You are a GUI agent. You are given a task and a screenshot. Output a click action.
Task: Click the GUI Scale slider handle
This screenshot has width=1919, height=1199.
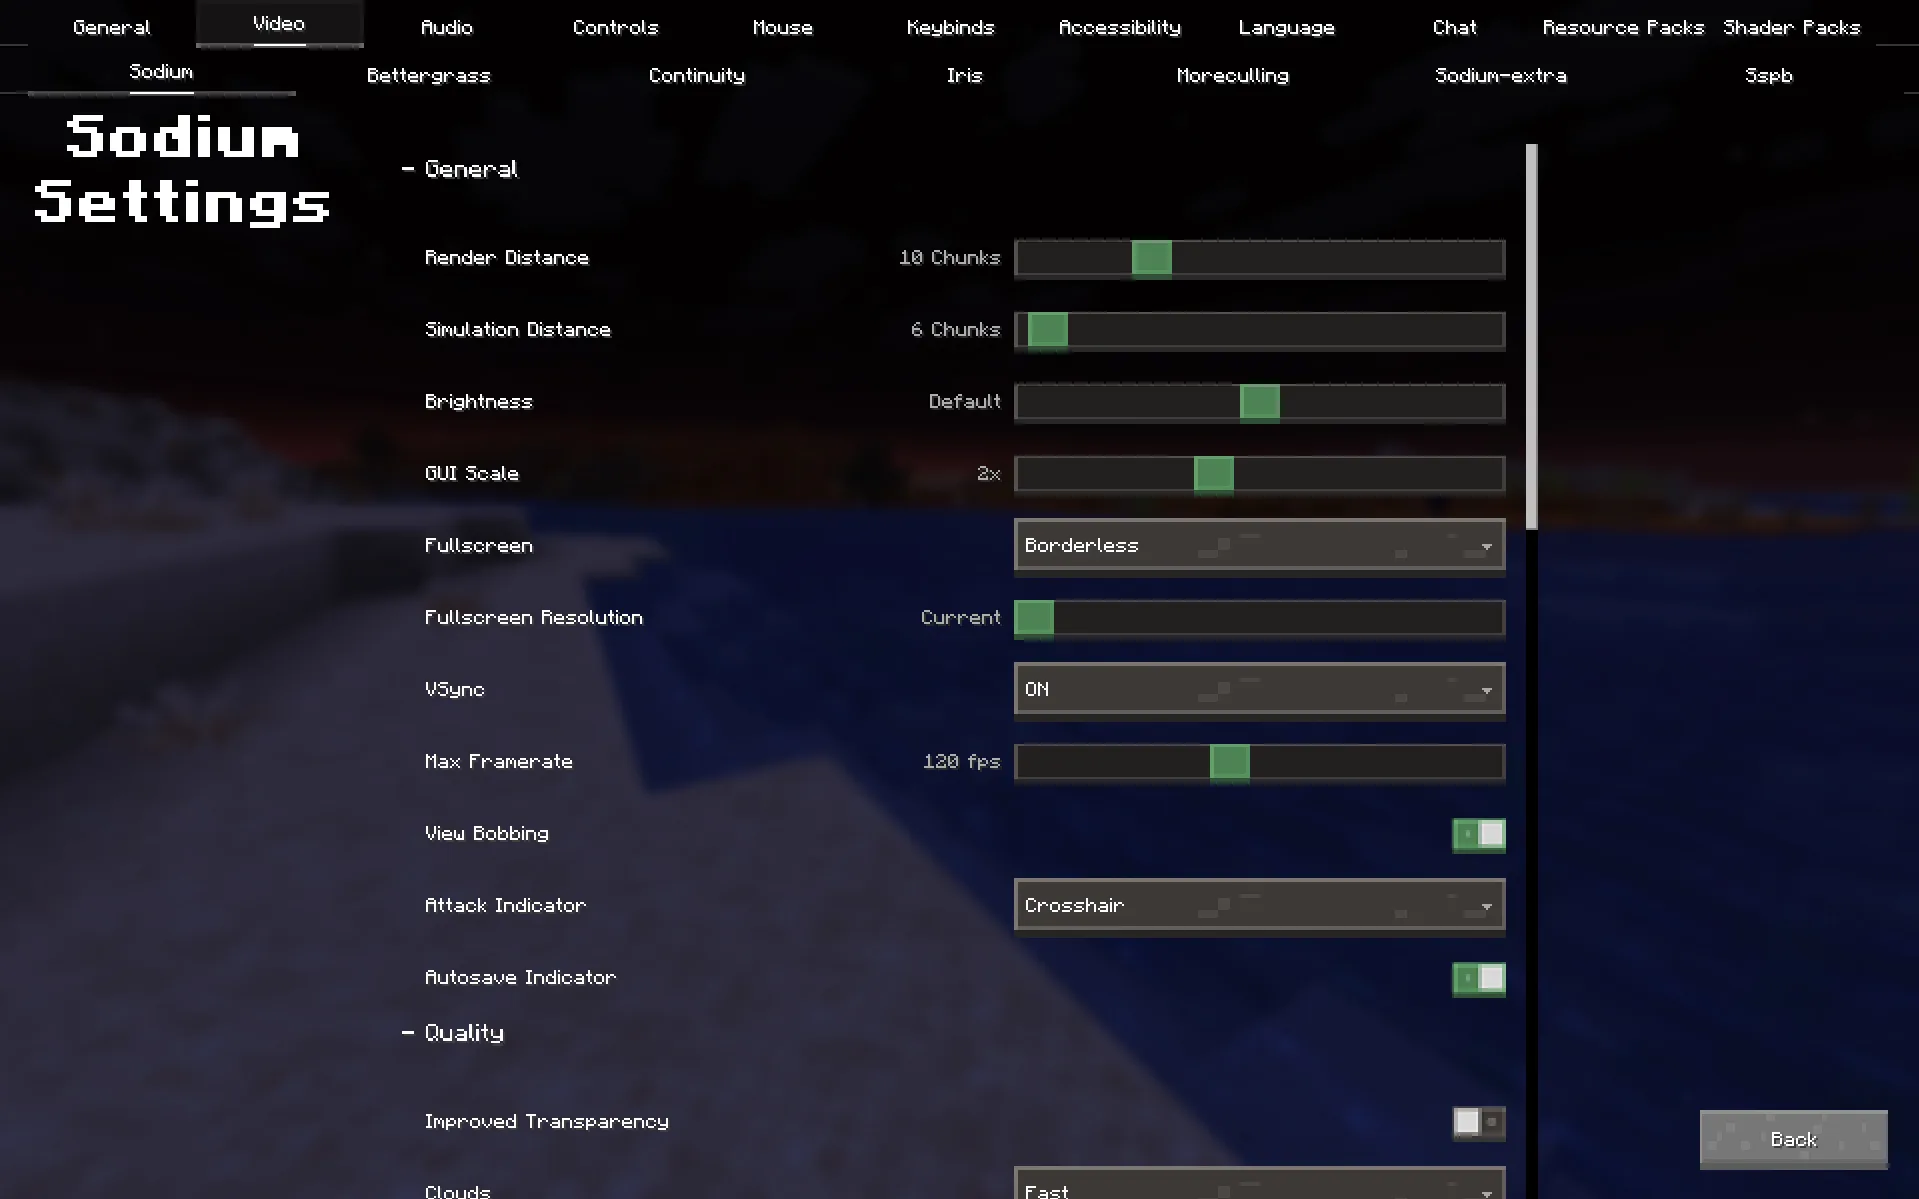pos(1213,474)
